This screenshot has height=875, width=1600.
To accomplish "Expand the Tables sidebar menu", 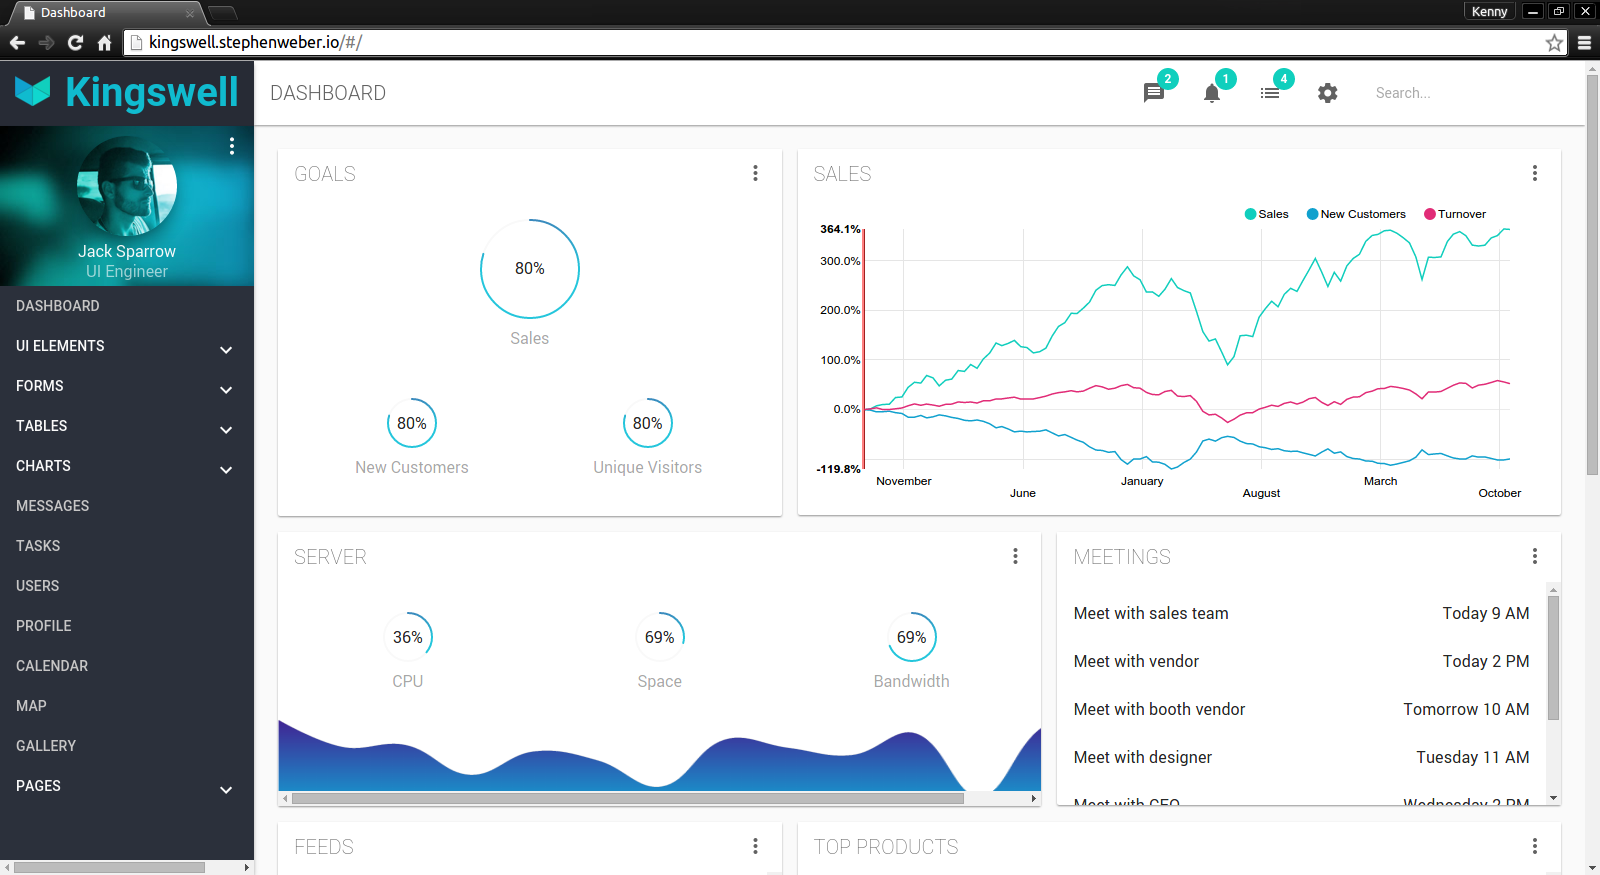I will 127,426.
